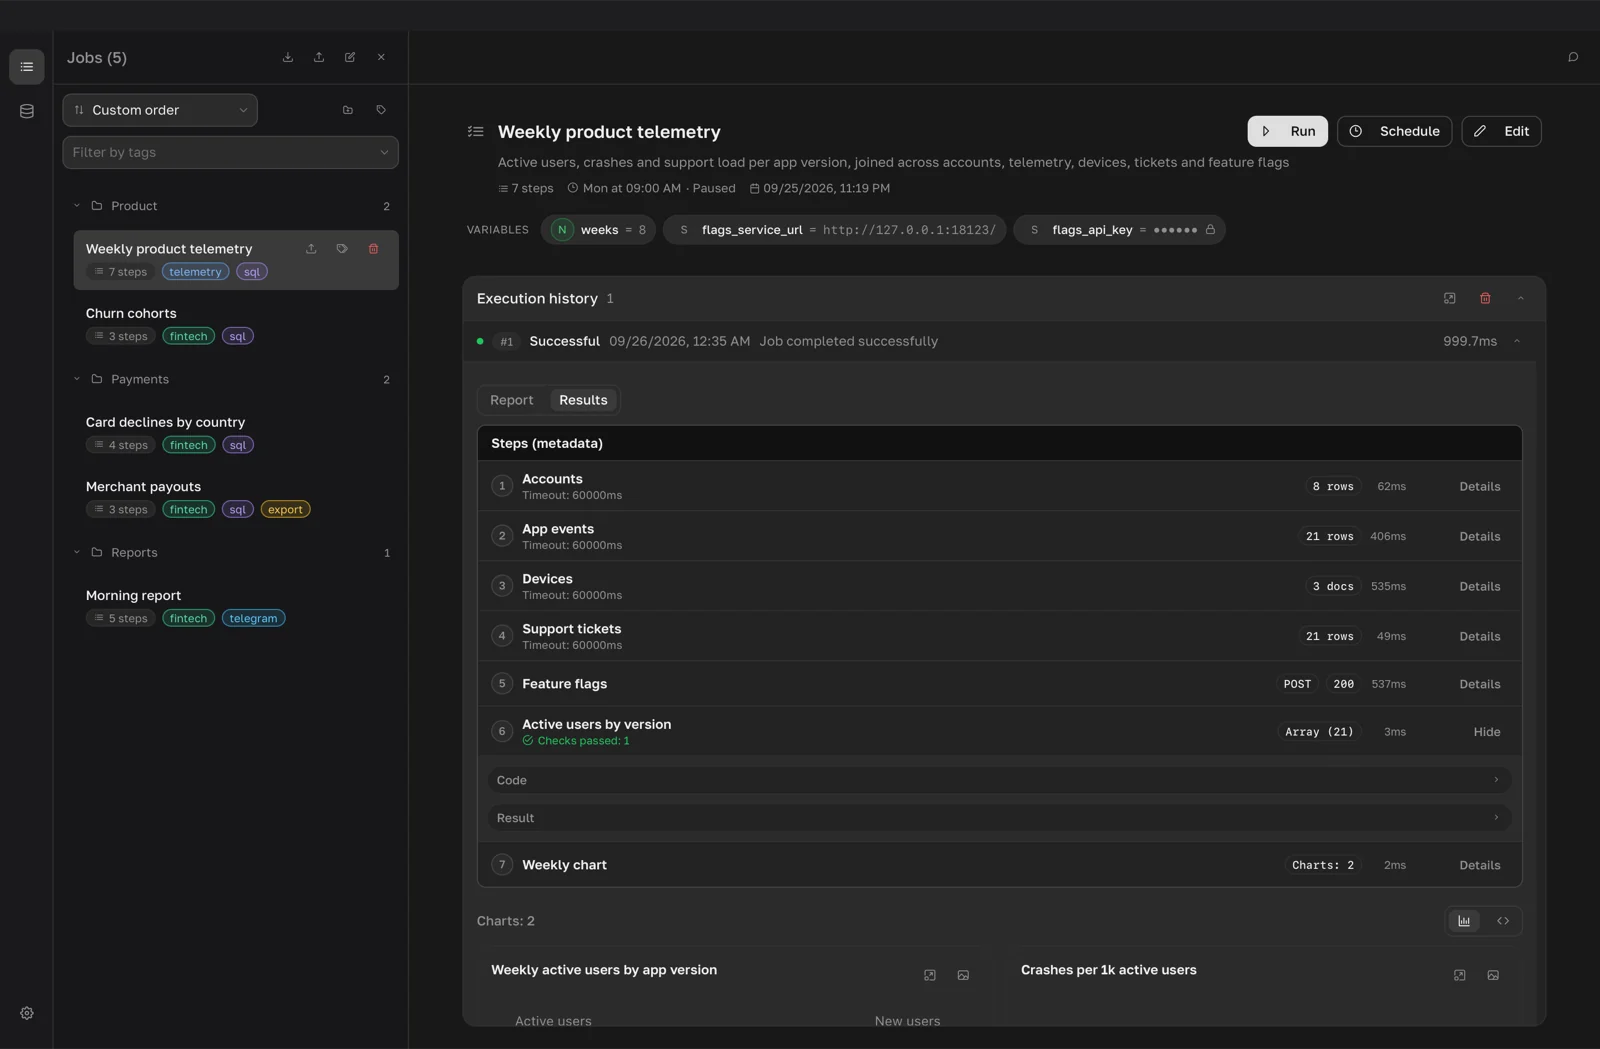Screen dimensions: 1600x1049
Task: Collapse execution run #1 details
Action: point(1517,341)
